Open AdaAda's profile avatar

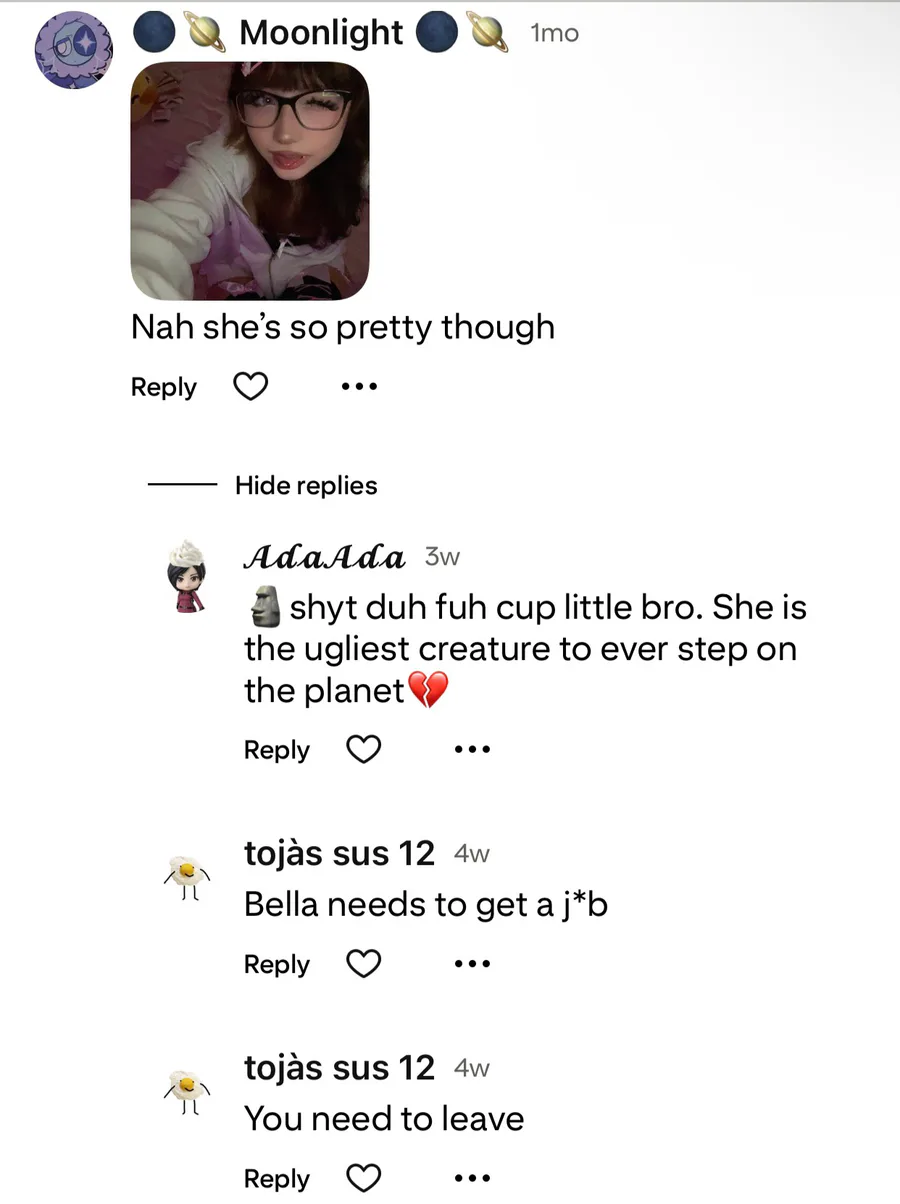[x=185, y=576]
